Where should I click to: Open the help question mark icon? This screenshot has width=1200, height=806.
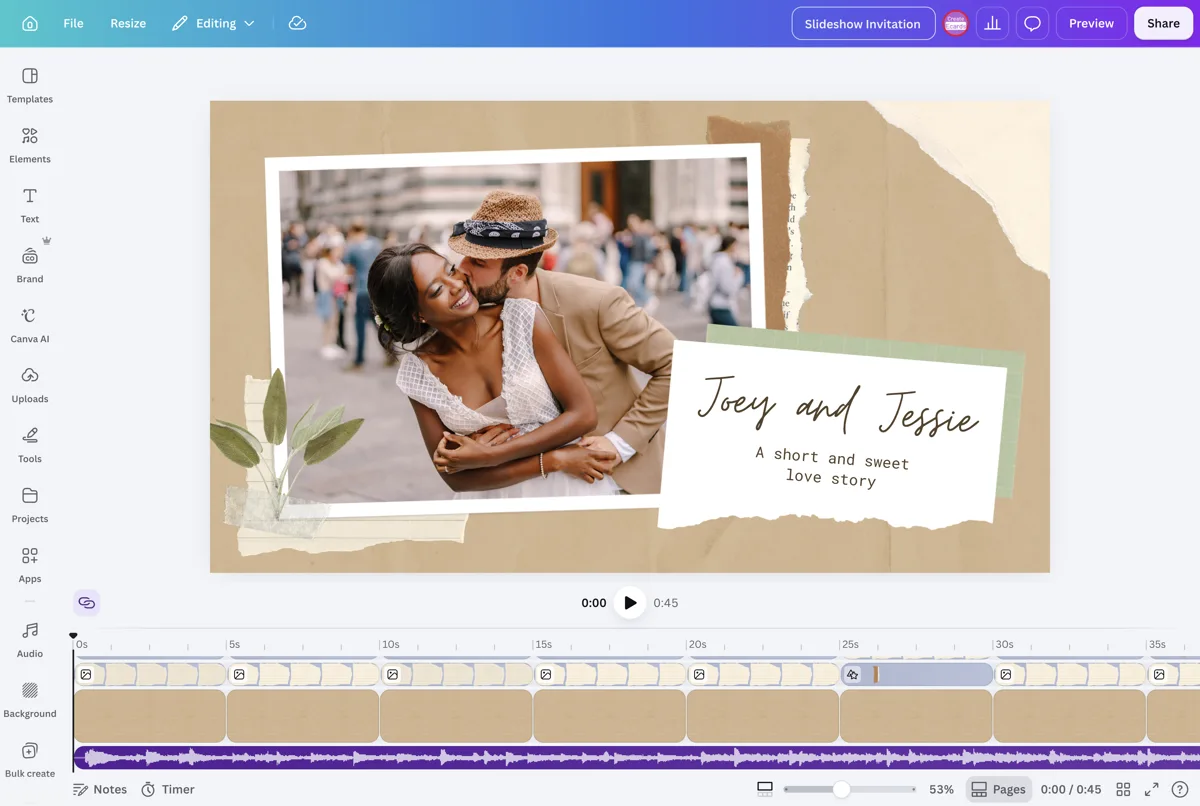[x=1179, y=789]
